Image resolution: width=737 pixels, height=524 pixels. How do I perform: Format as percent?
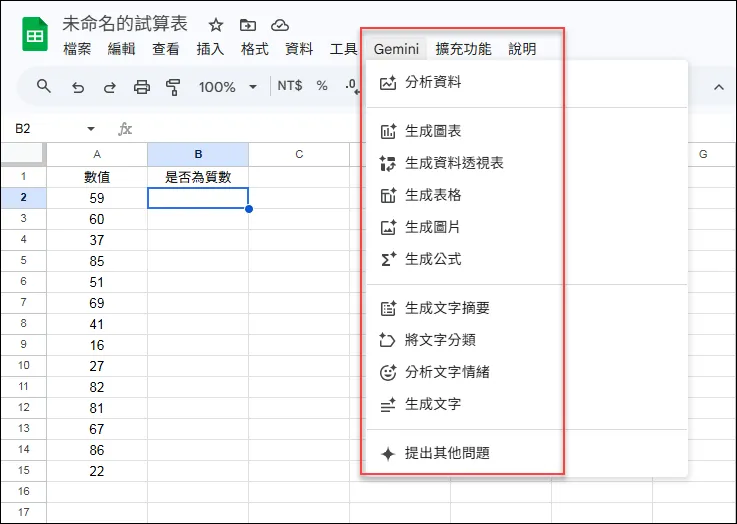[x=321, y=86]
